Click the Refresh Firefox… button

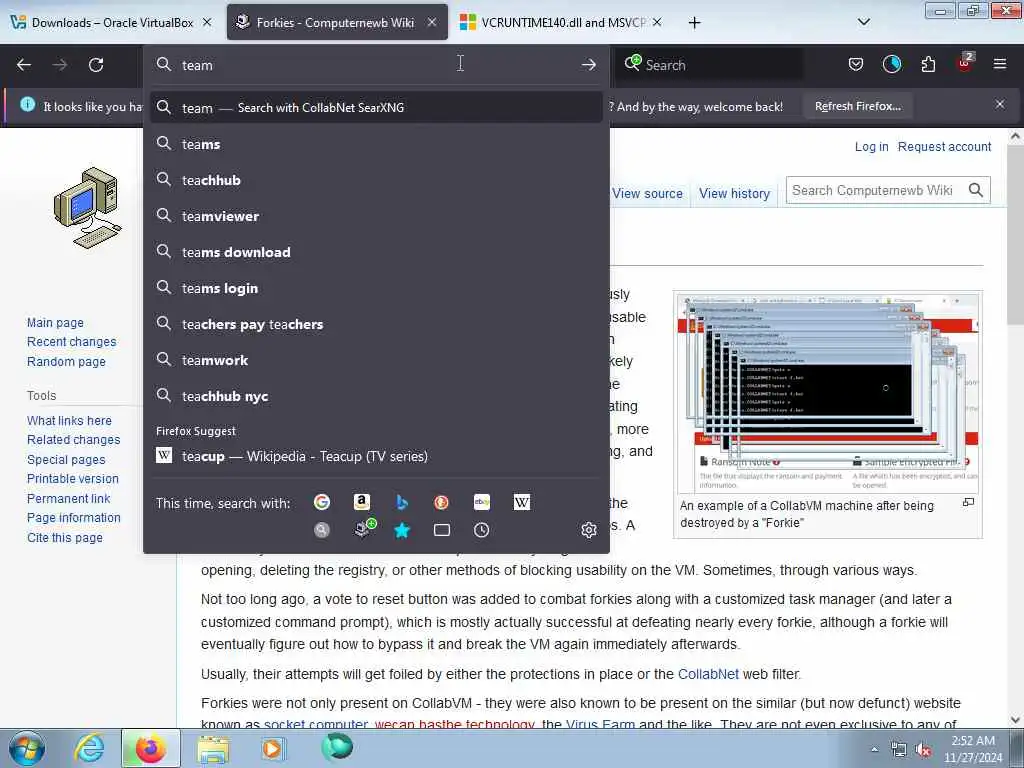point(857,106)
